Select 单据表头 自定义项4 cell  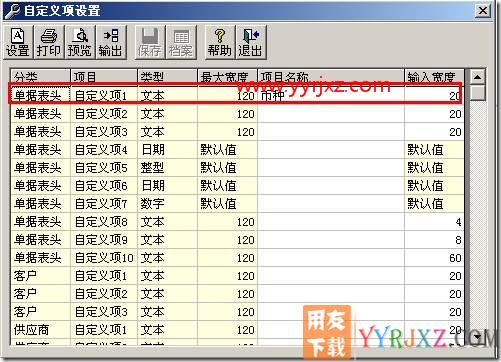pos(104,150)
